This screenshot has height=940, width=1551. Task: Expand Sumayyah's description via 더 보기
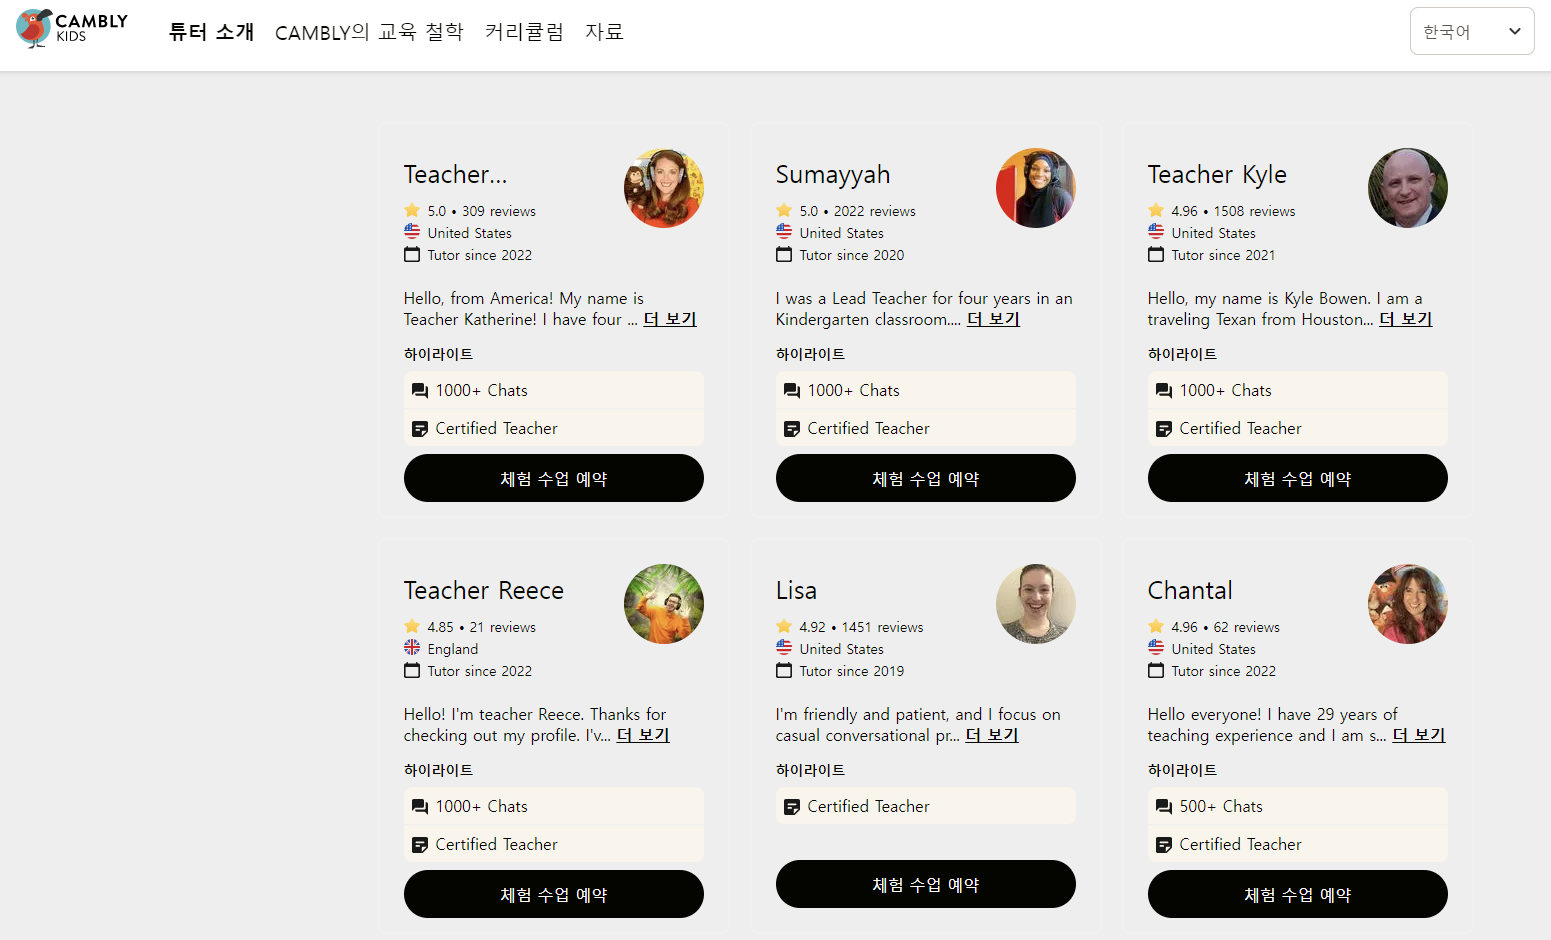tap(993, 319)
